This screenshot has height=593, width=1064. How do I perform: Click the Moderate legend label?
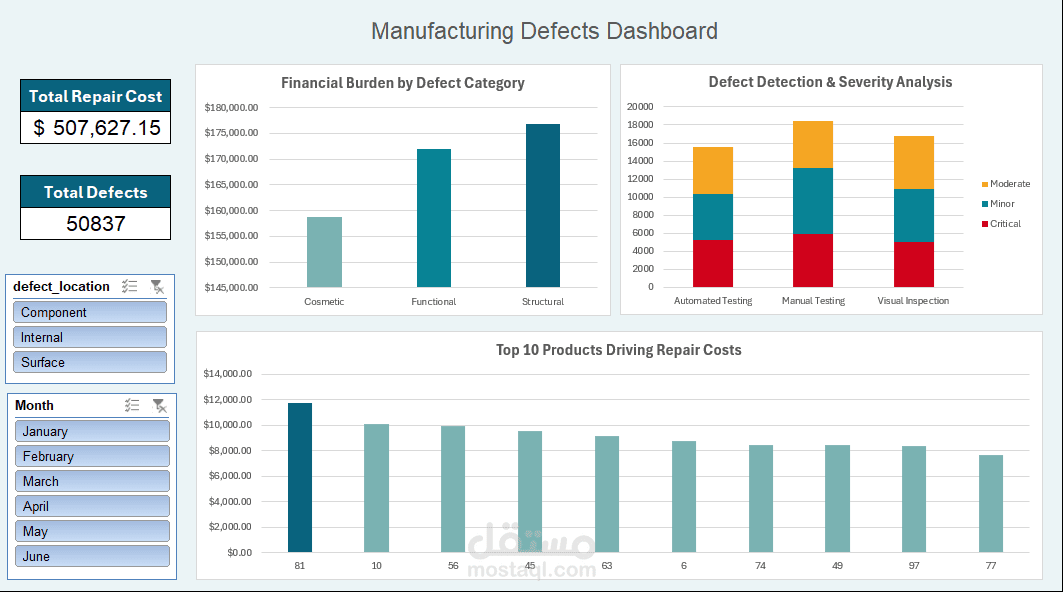coord(1010,184)
